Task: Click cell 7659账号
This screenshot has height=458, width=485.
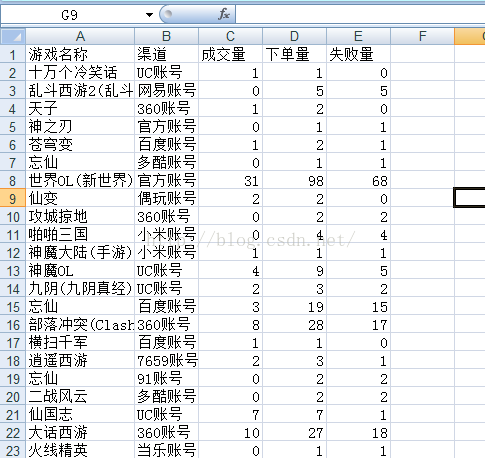Action: [x=167, y=360]
